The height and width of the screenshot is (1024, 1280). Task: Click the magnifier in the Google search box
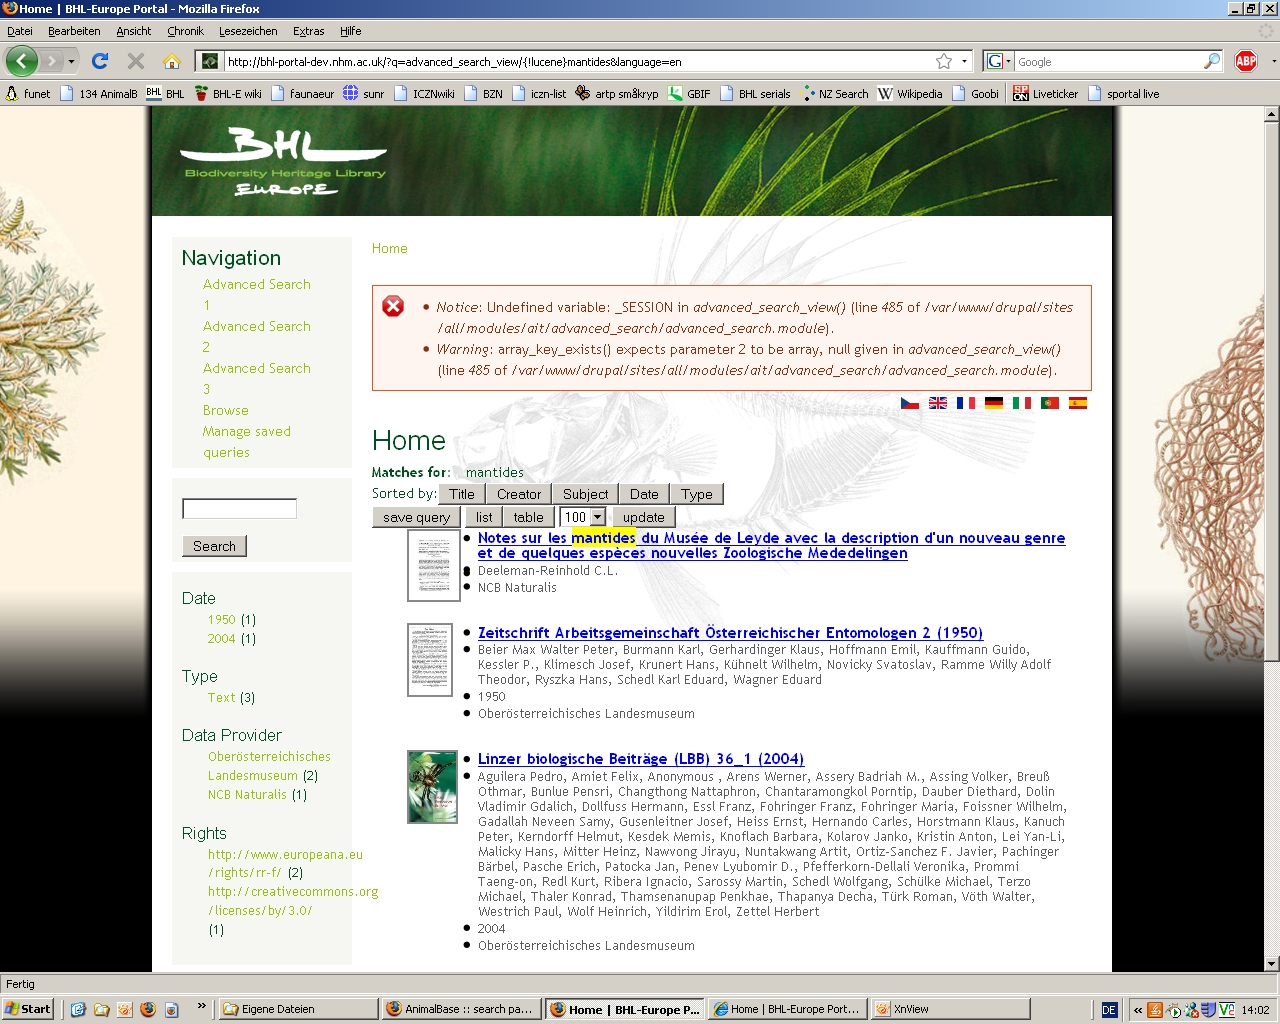[x=1211, y=61]
